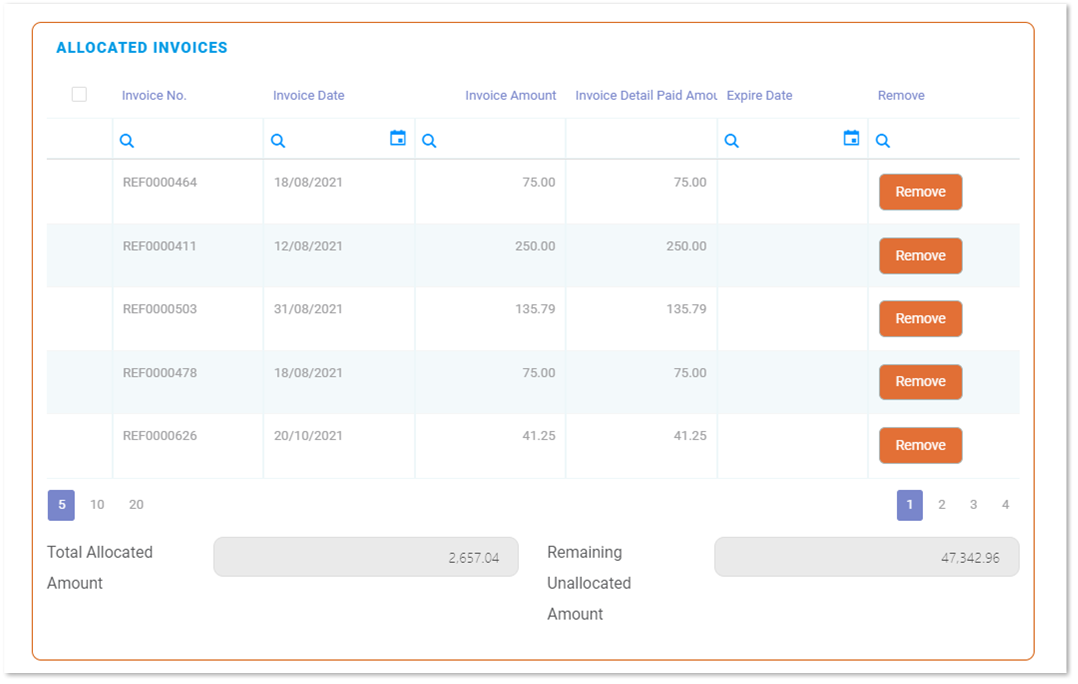Open calendar picker for Expire Date filter
The width and height of the screenshot is (1078, 684).
[851, 139]
